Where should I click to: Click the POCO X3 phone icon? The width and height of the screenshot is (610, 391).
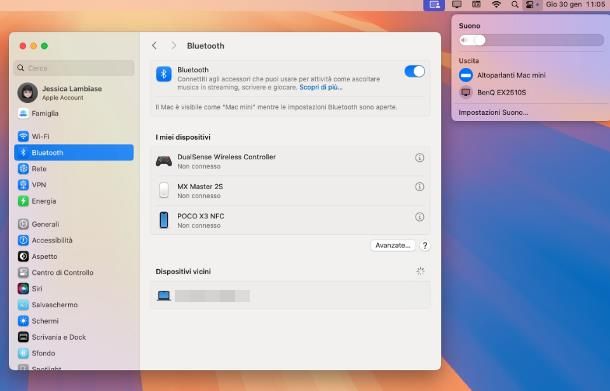coord(164,220)
